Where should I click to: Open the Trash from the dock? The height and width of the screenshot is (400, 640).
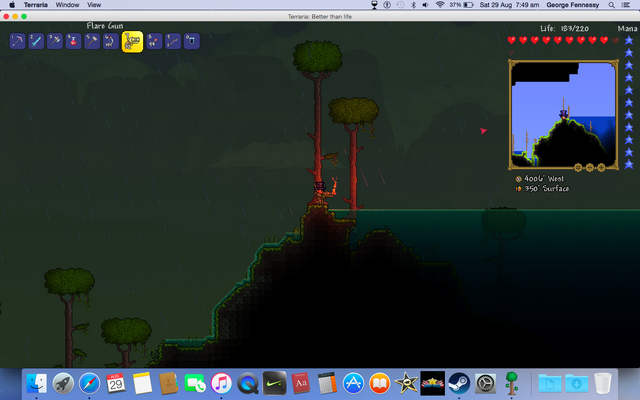pos(602,384)
